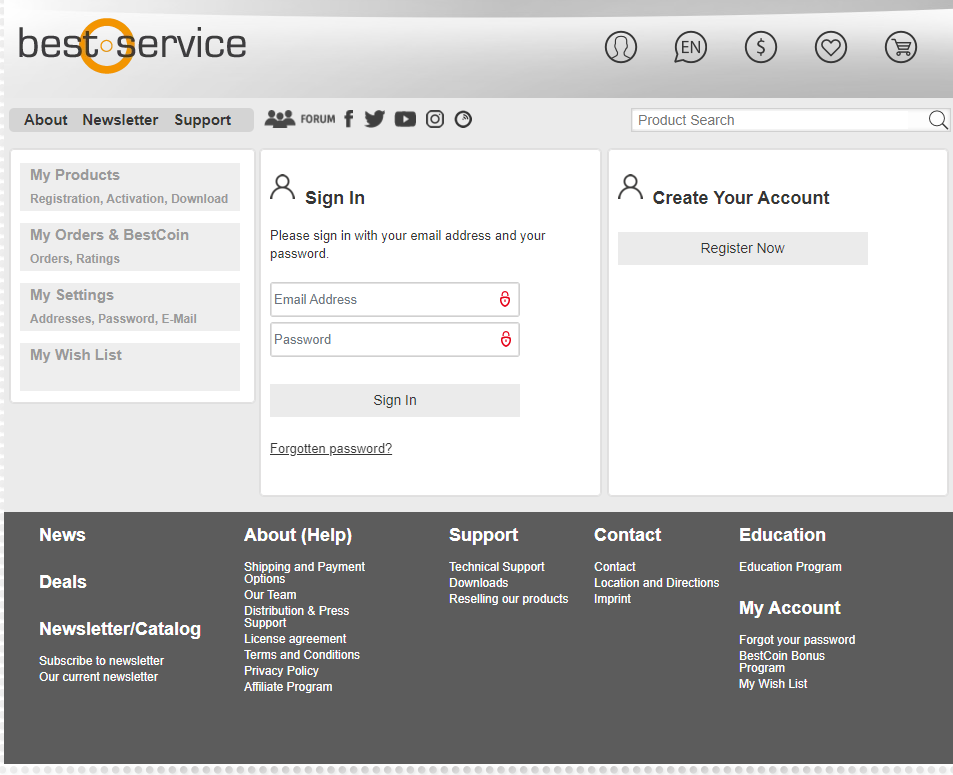Open the News footer heading

pyautogui.click(x=62, y=535)
